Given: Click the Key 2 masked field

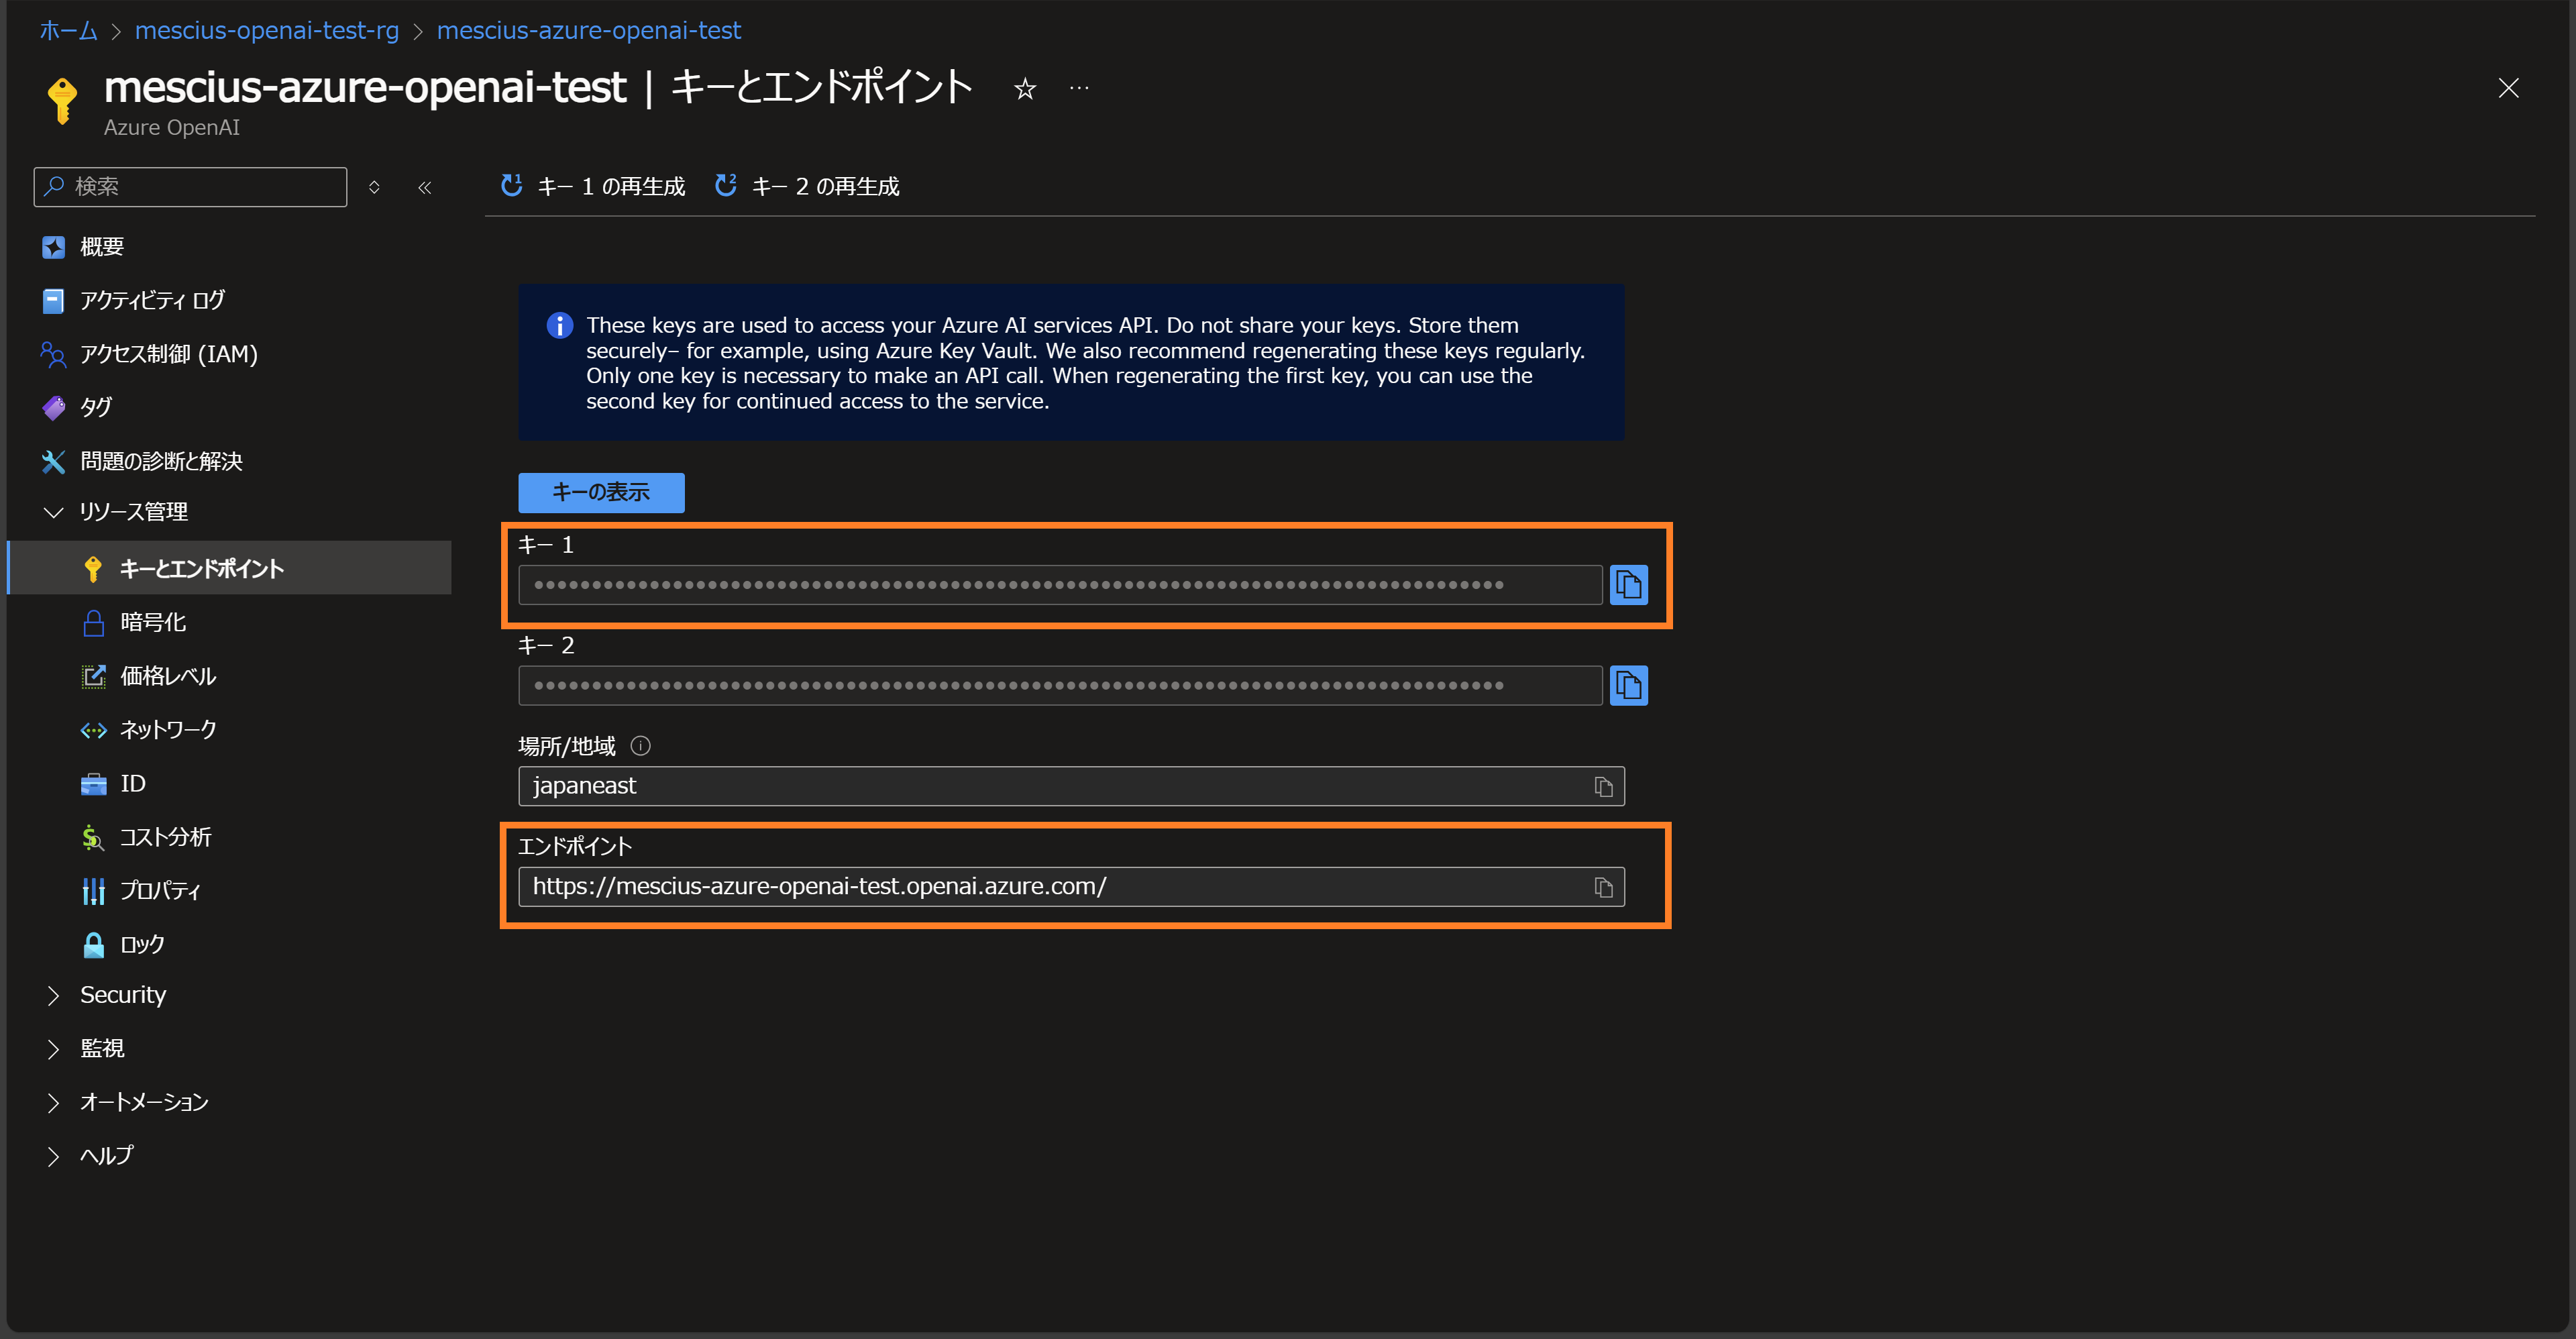Looking at the screenshot, I should point(1060,686).
